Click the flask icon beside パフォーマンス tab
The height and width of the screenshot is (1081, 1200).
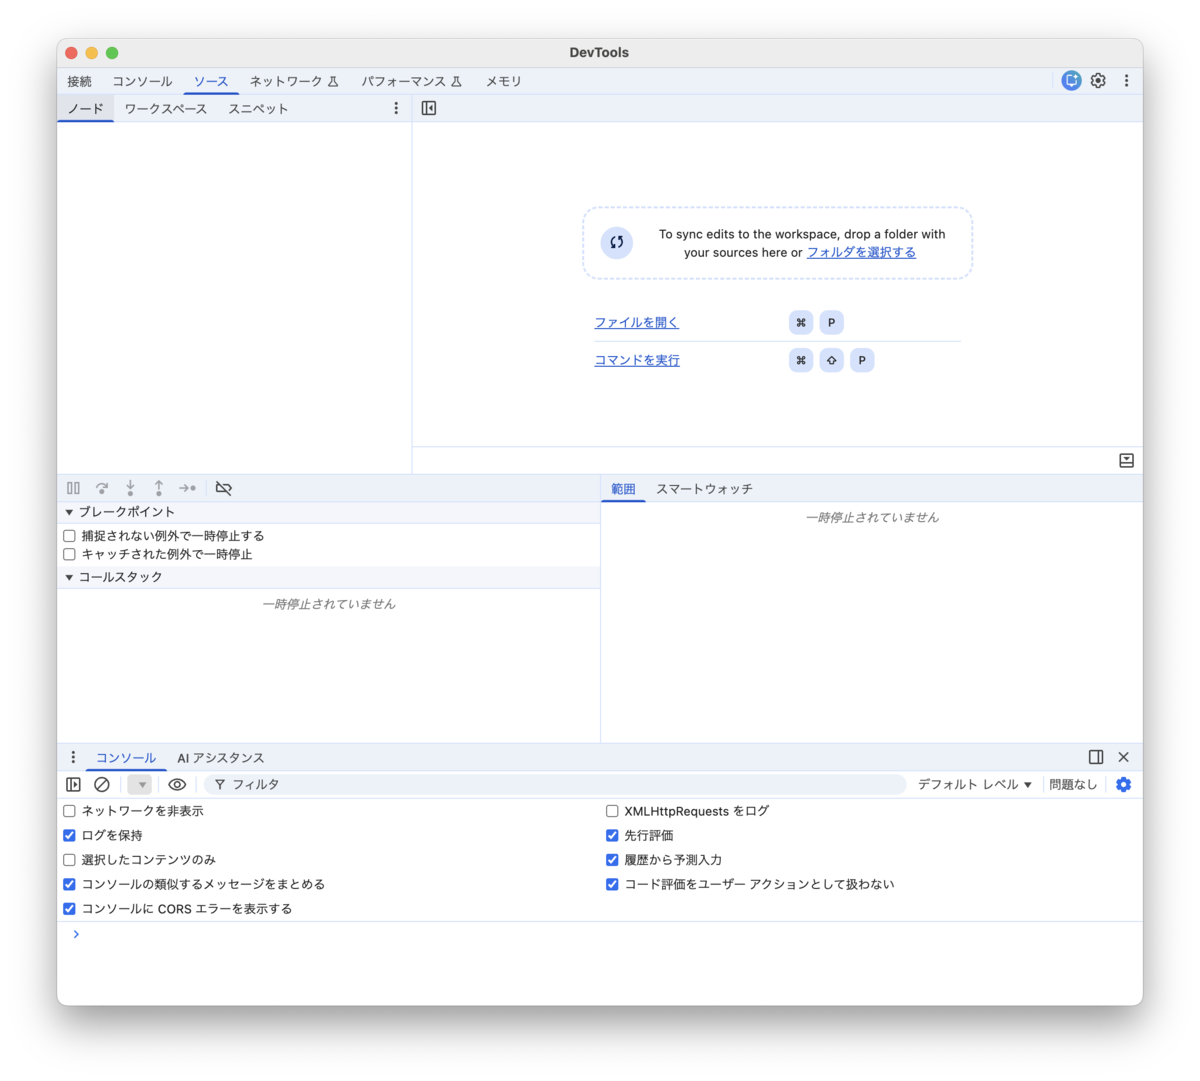(x=456, y=81)
